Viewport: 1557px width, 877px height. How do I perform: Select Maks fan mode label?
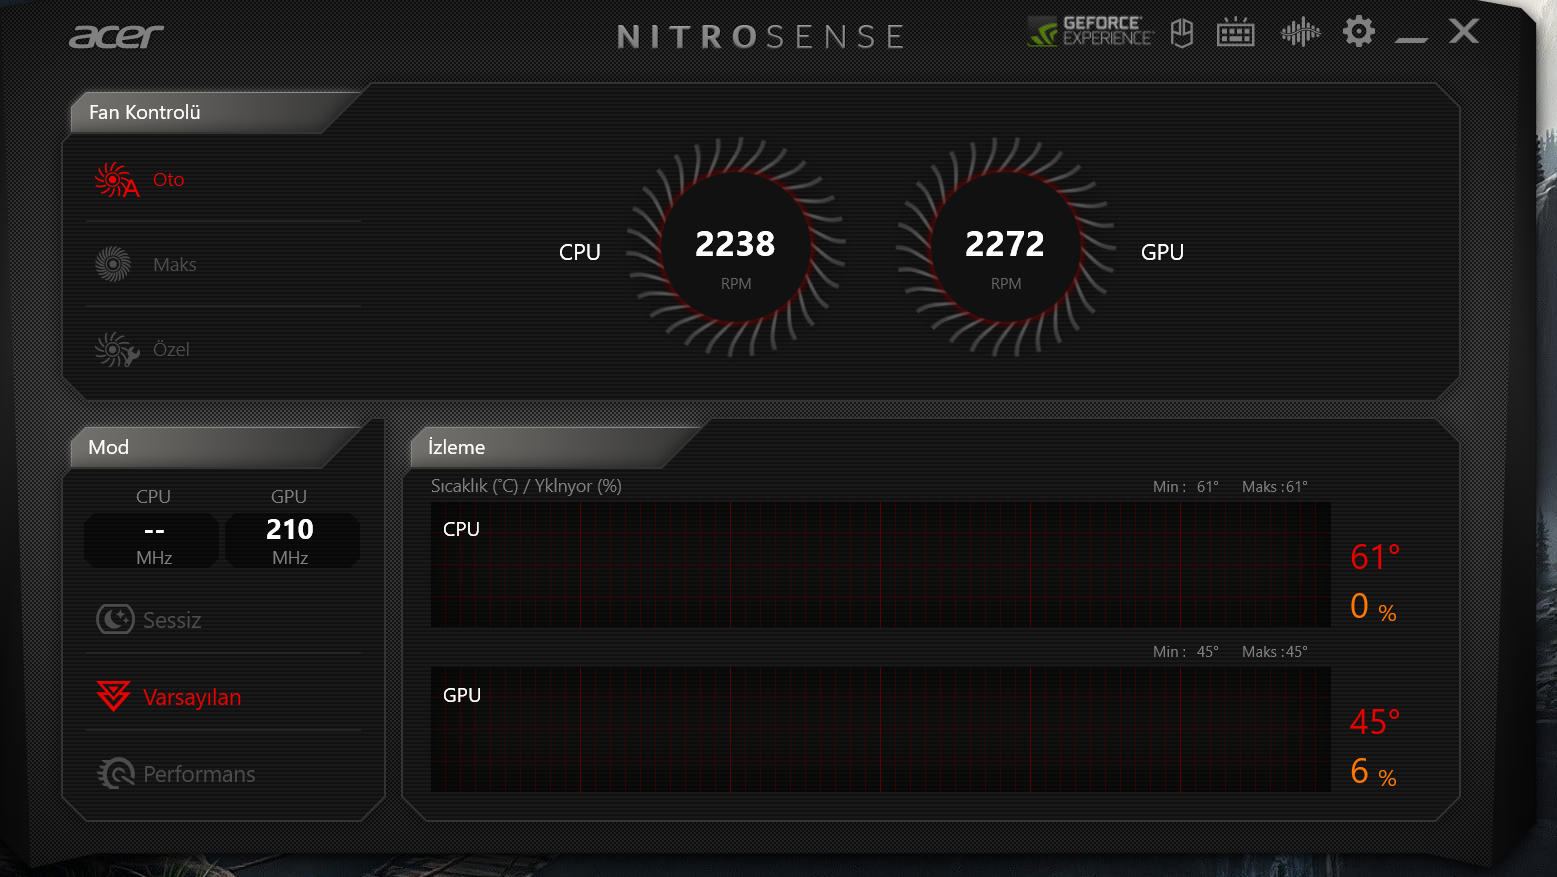tap(175, 265)
